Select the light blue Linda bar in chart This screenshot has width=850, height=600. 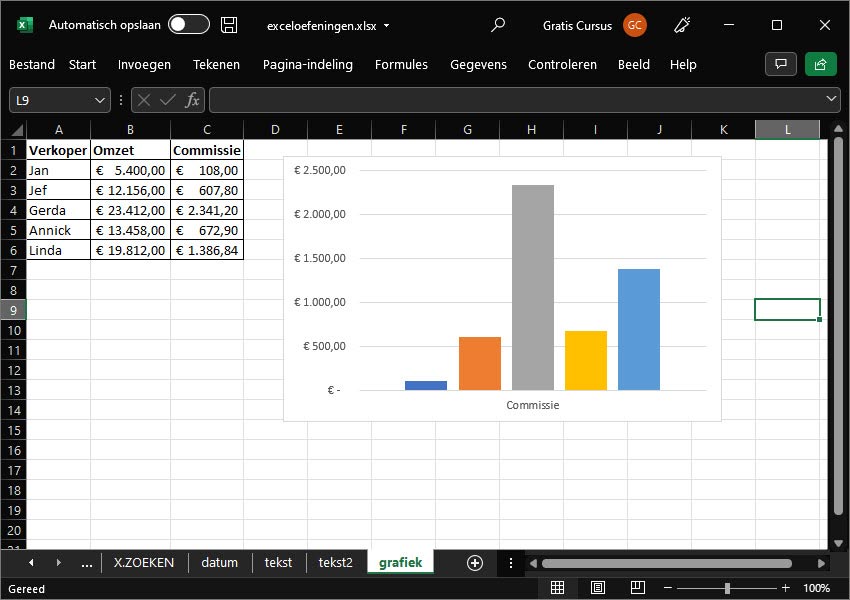coord(639,329)
